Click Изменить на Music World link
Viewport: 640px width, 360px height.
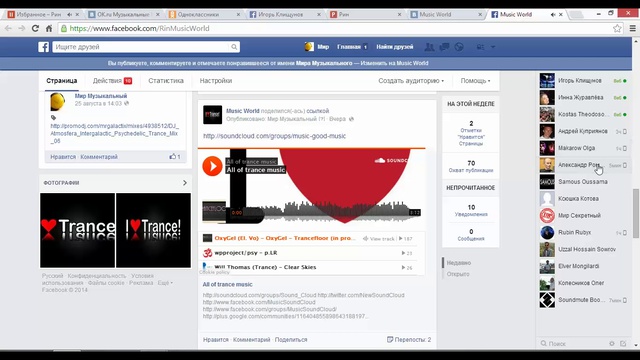click(x=394, y=63)
